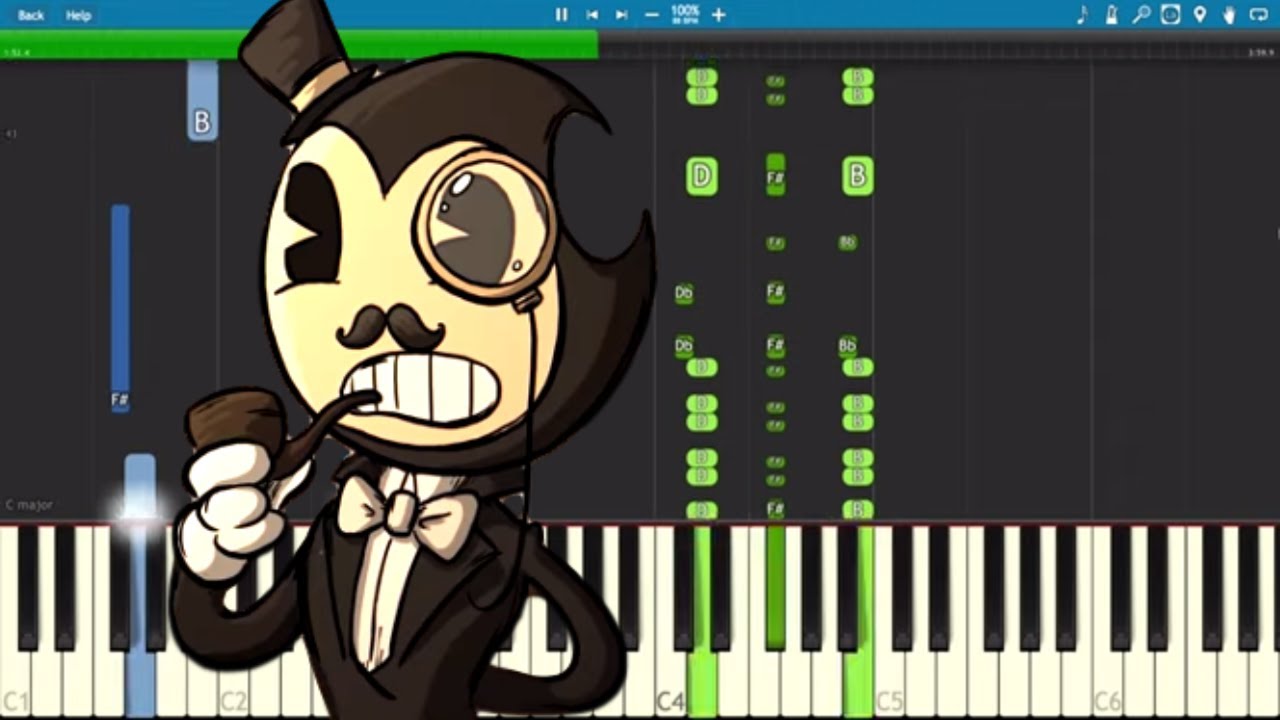The height and width of the screenshot is (720, 1280).
Task: Open the Help menu
Action: coord(78,15)
